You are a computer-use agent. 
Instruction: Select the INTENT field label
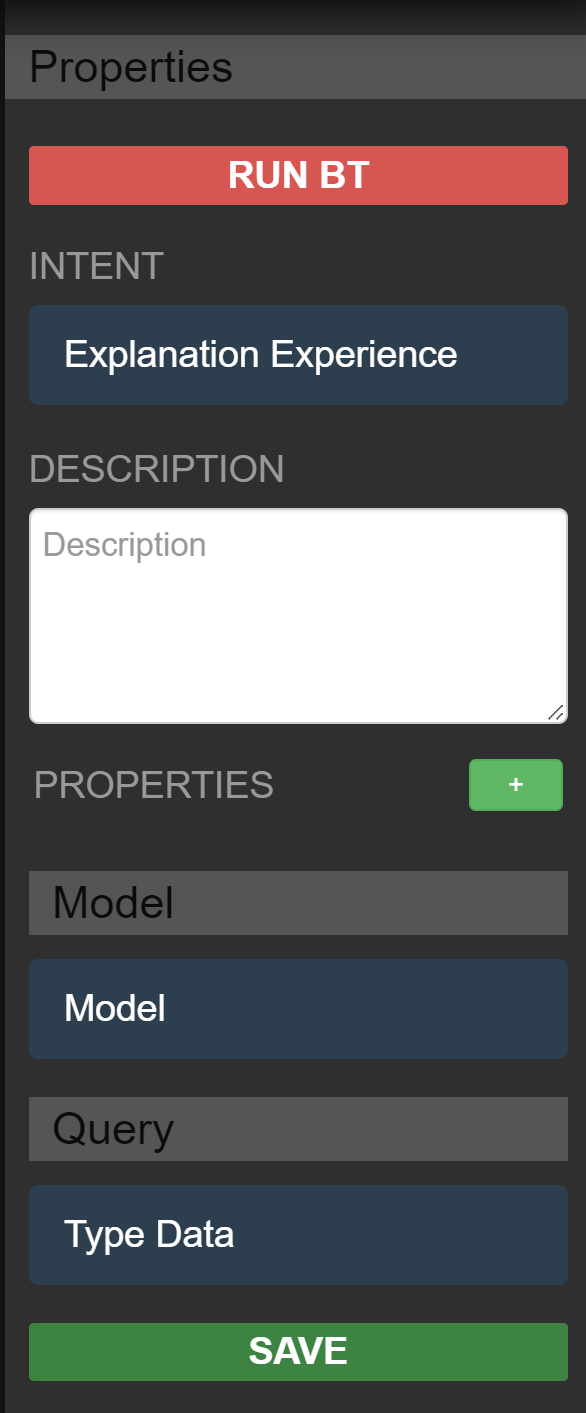95,266
